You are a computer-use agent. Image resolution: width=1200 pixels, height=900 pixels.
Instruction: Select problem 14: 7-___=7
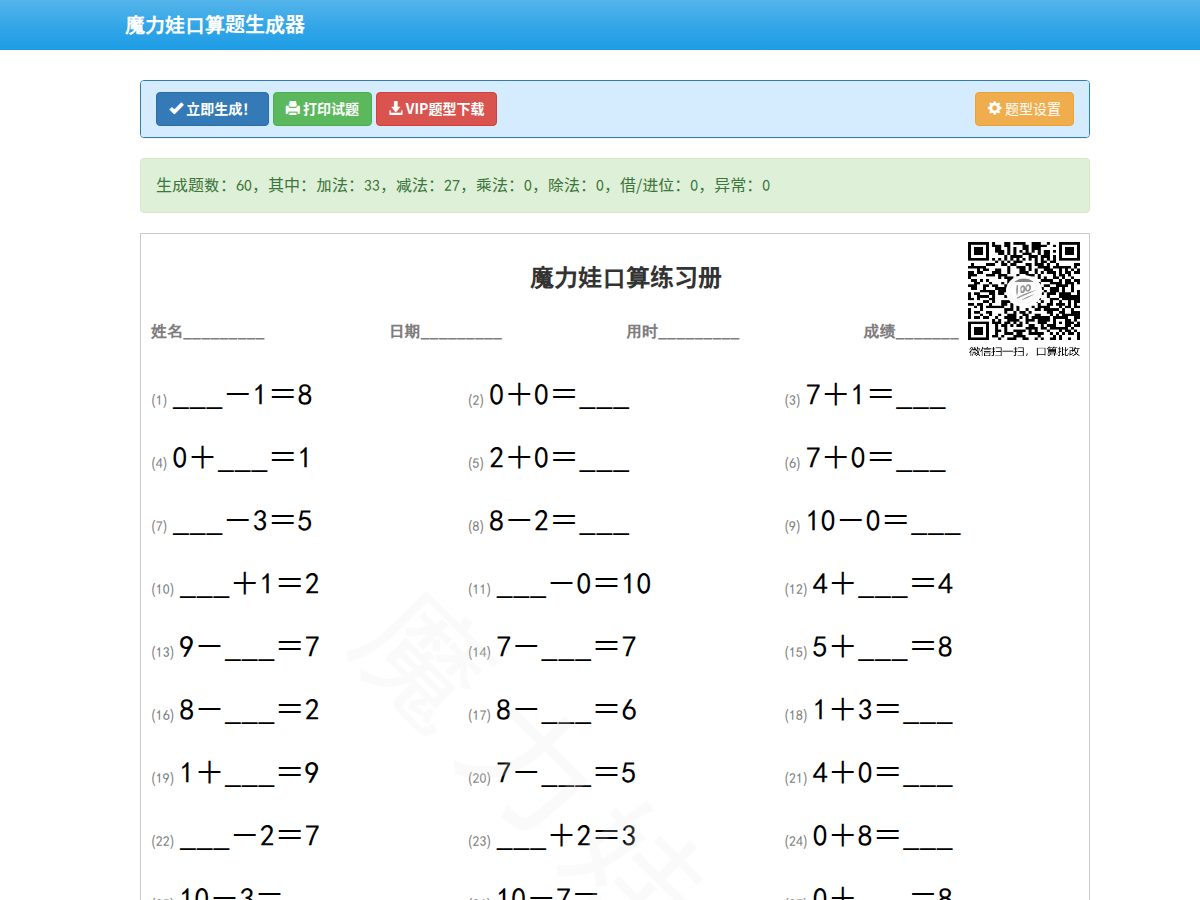click(x=553, y=648)
